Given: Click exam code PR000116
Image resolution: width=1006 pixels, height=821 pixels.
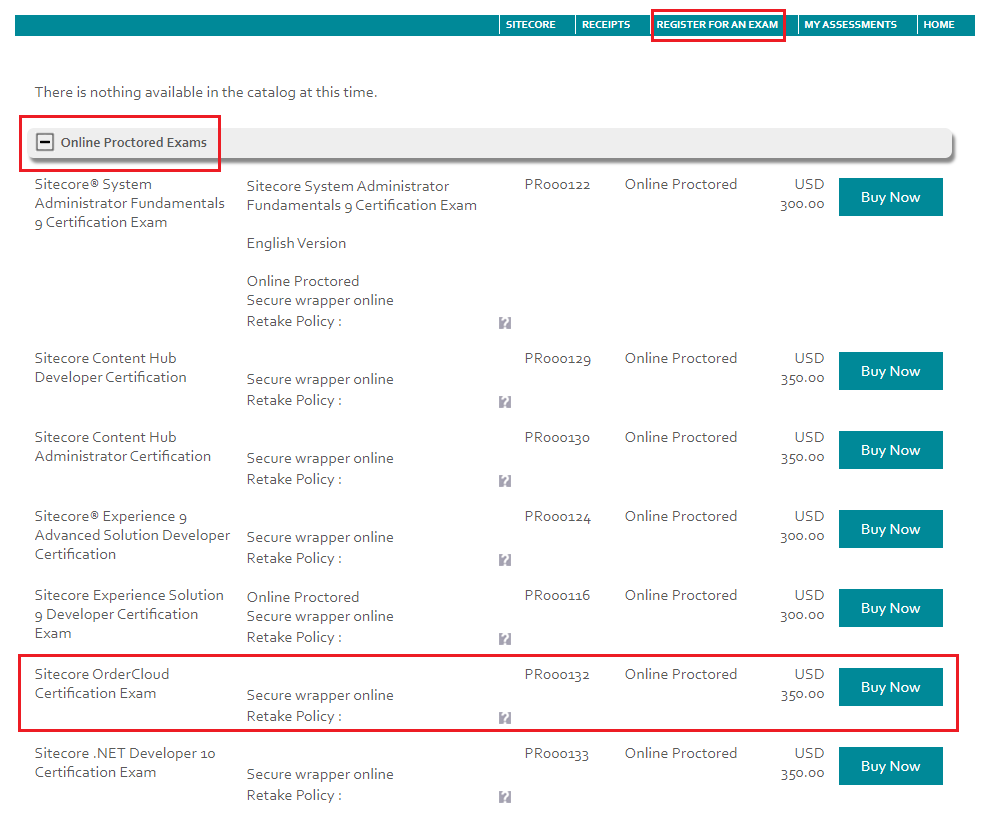Looking at the screenshot, I should tap(557, 595).
